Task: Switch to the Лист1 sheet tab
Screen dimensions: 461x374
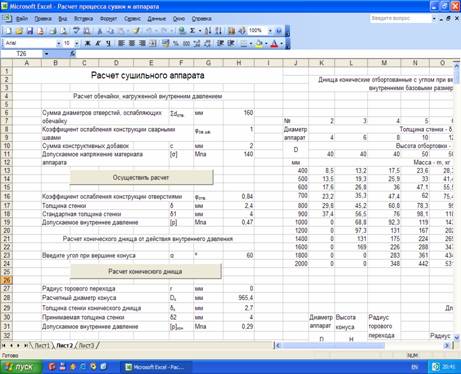Action: pyautogui.click(x=42, y=346)
